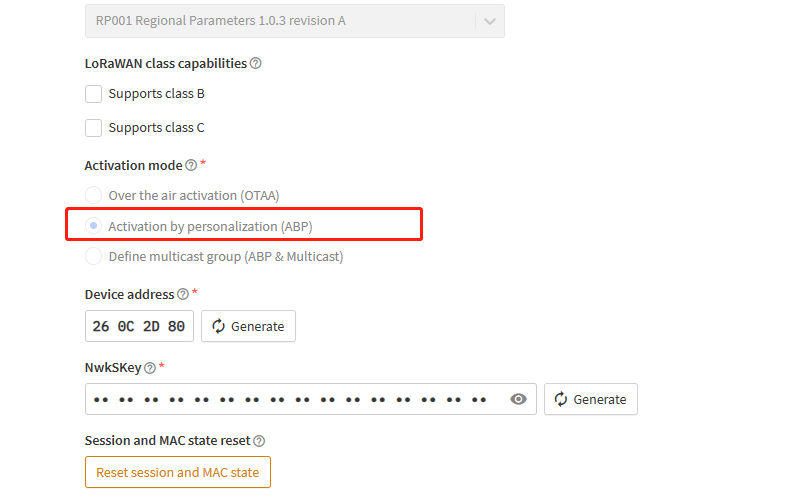Generate a new NwkSKey

(x=591, y=399)
